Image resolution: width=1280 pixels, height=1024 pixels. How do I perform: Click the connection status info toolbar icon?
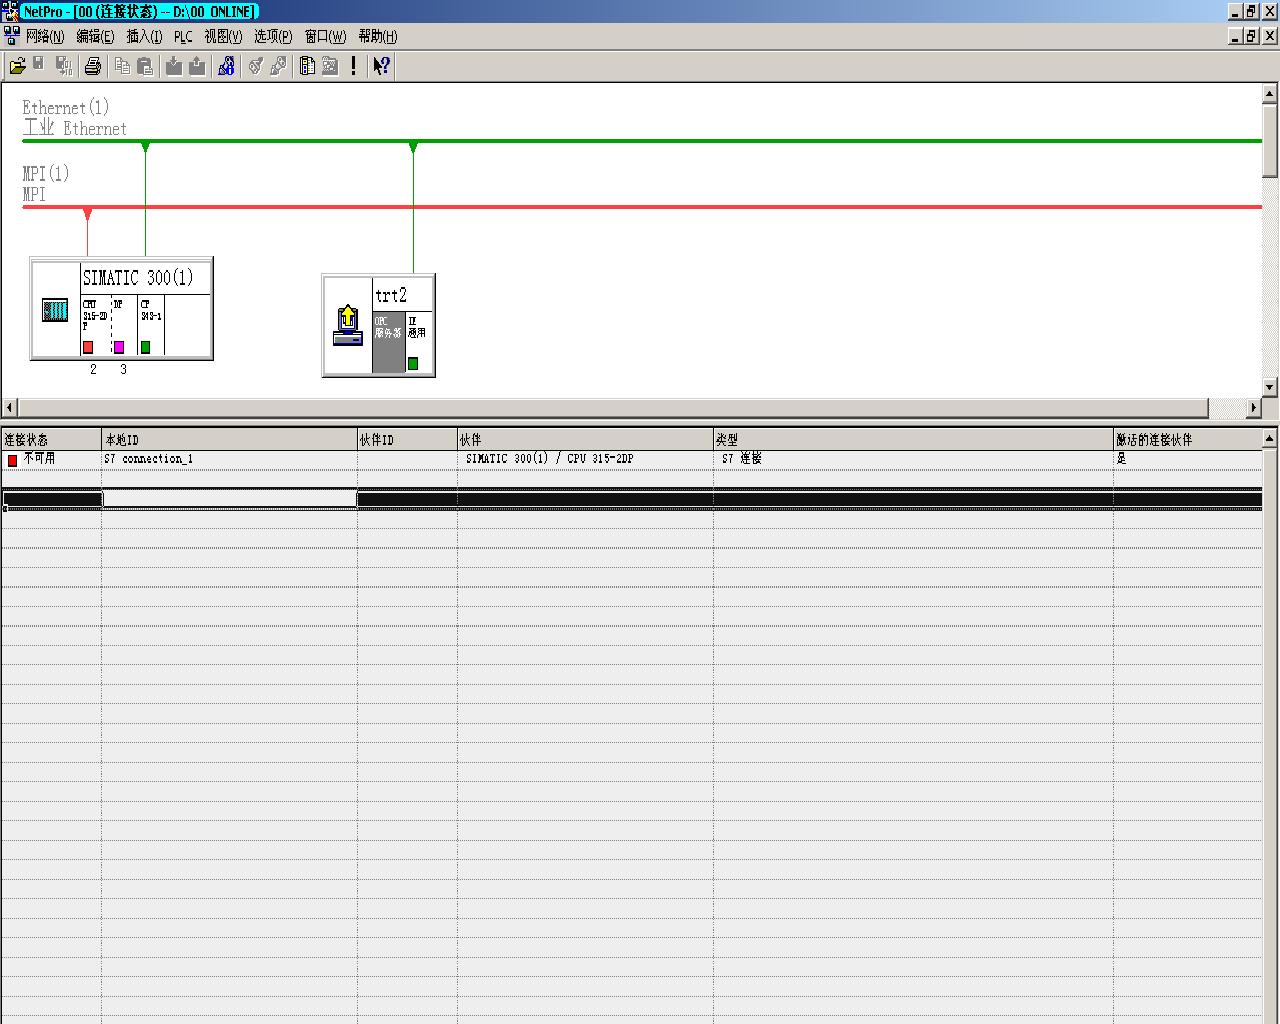coord(226,66)
